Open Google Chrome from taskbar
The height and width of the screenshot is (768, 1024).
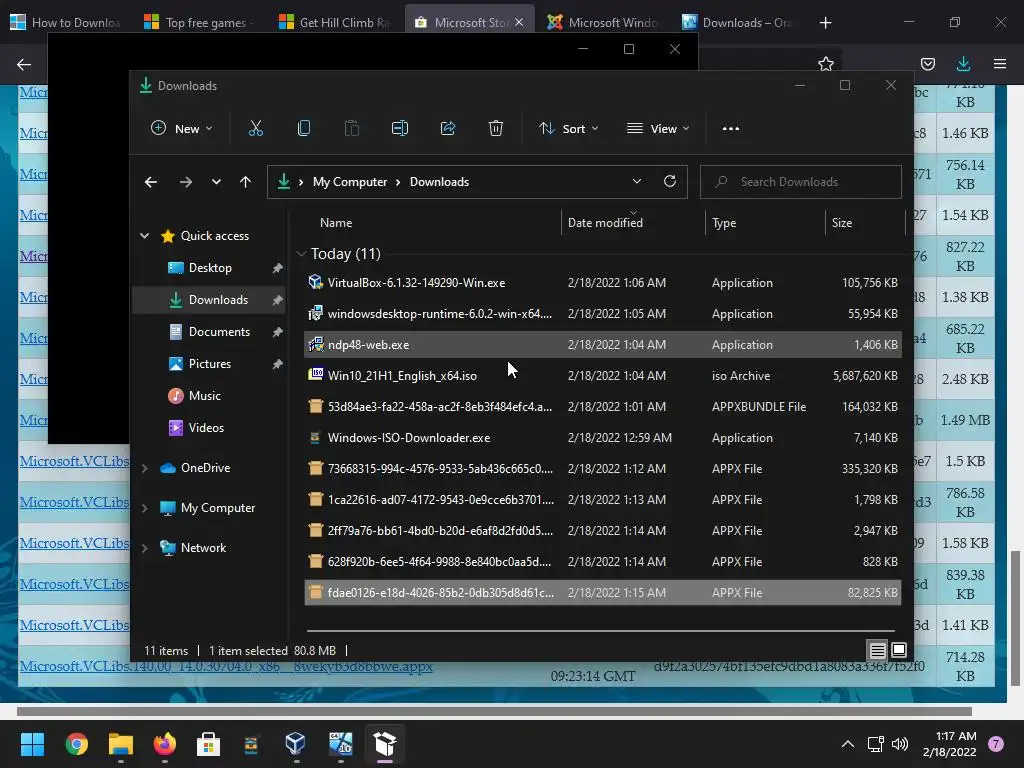[x=77, y=744]
